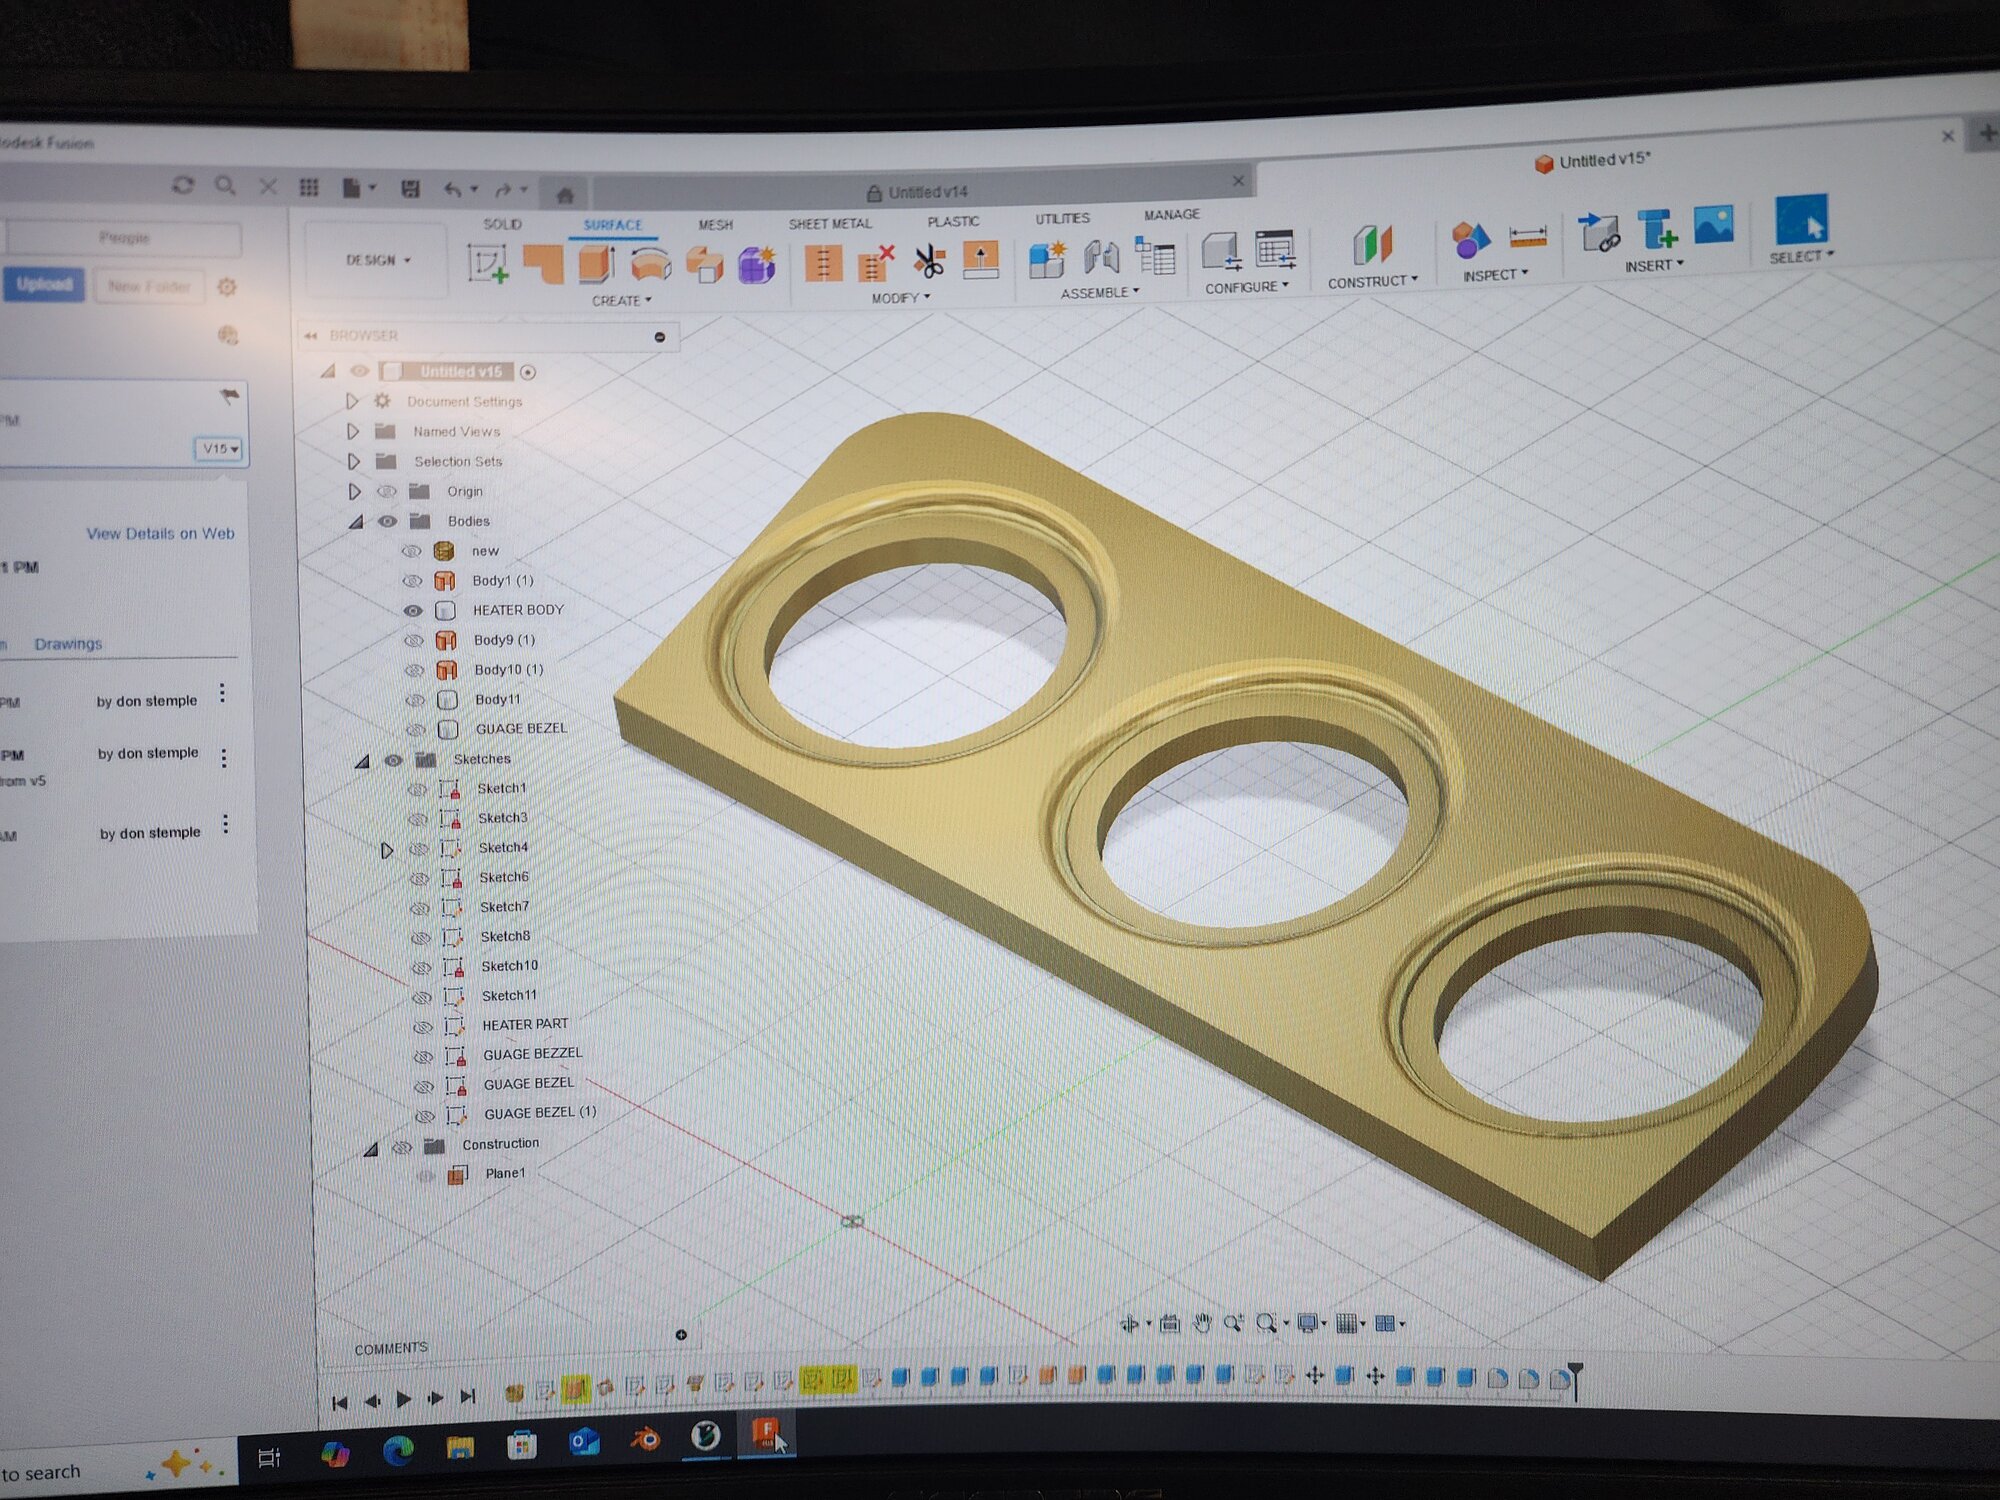
Task: Select the Joint tool in Assemble
Action: click(x=1101, y=256)
